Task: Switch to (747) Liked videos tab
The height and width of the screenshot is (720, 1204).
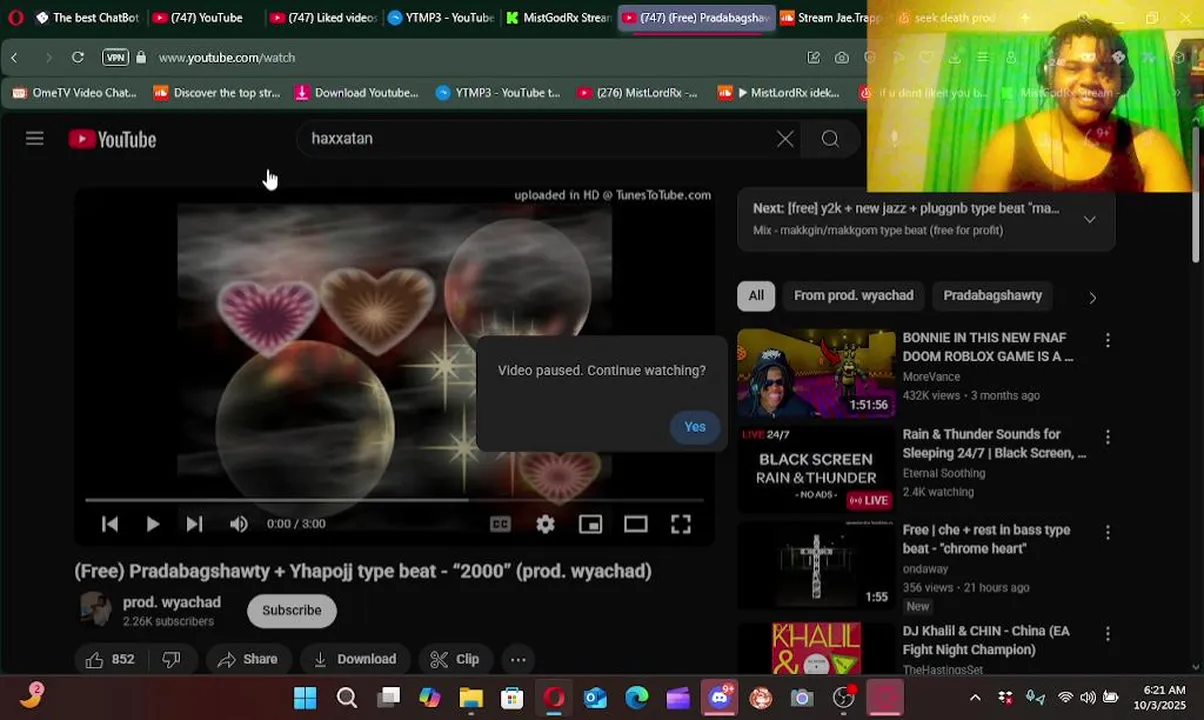Action: coord(323,18)
